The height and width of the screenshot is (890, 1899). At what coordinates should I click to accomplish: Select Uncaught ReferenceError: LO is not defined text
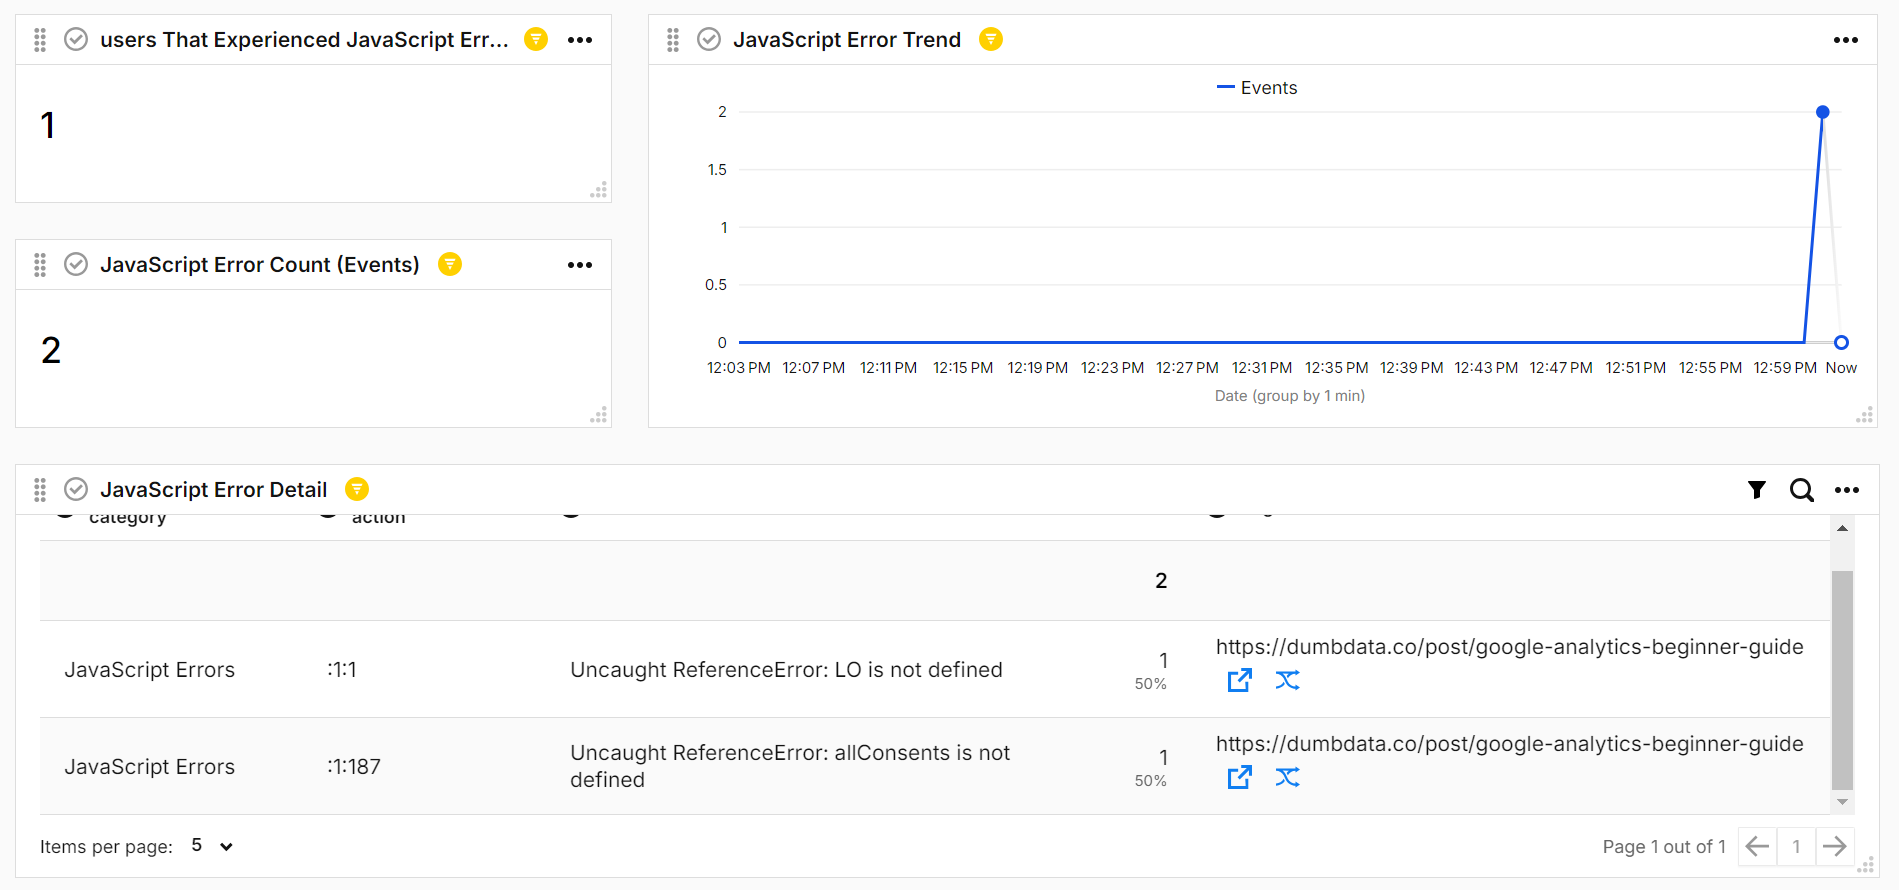tap(786, 670)
